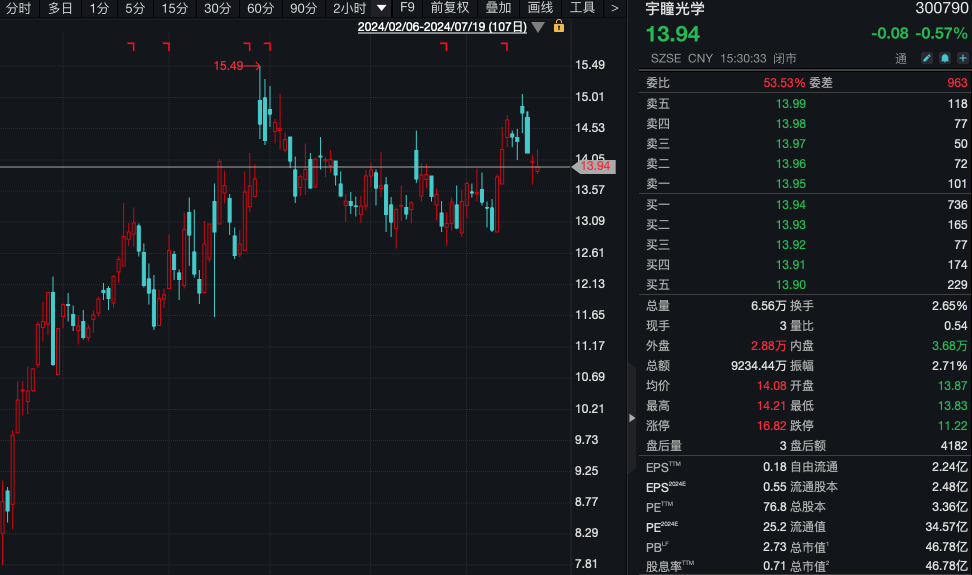Click the 工具 tools button
Screen dimensions: 972x575
(x=582, y=8)
